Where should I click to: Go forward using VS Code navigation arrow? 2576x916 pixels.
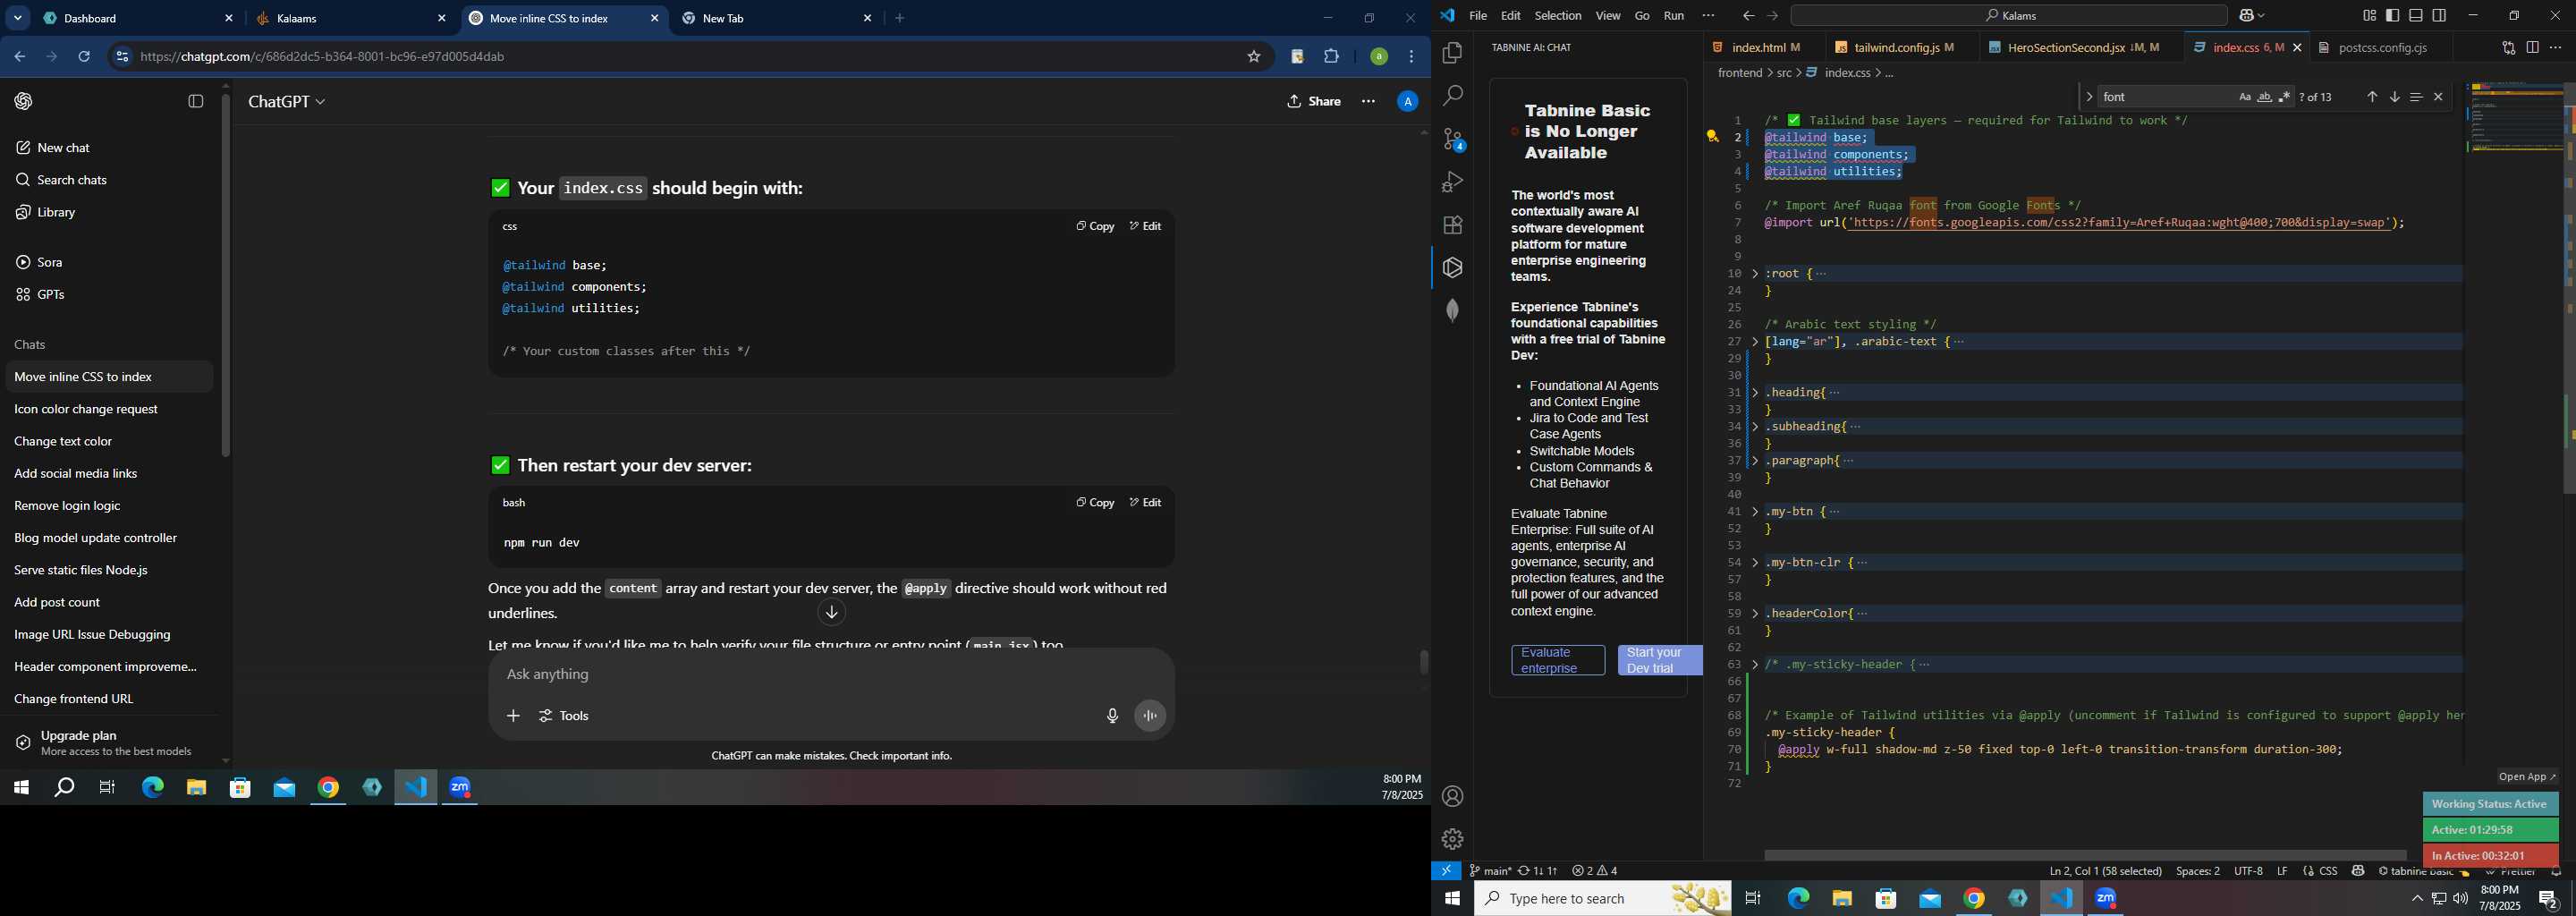[1772, 16]
